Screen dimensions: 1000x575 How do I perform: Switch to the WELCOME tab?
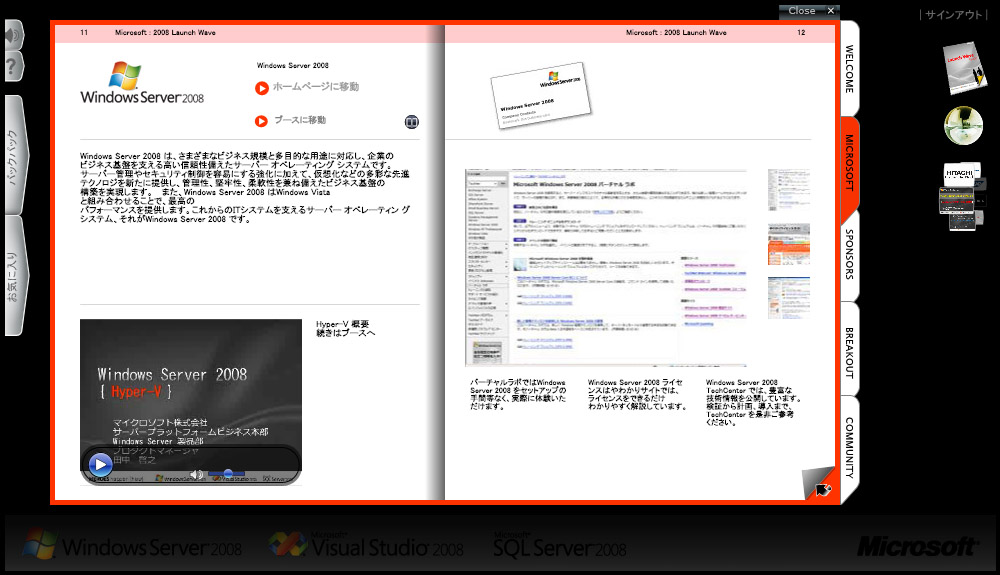(849, 68)
